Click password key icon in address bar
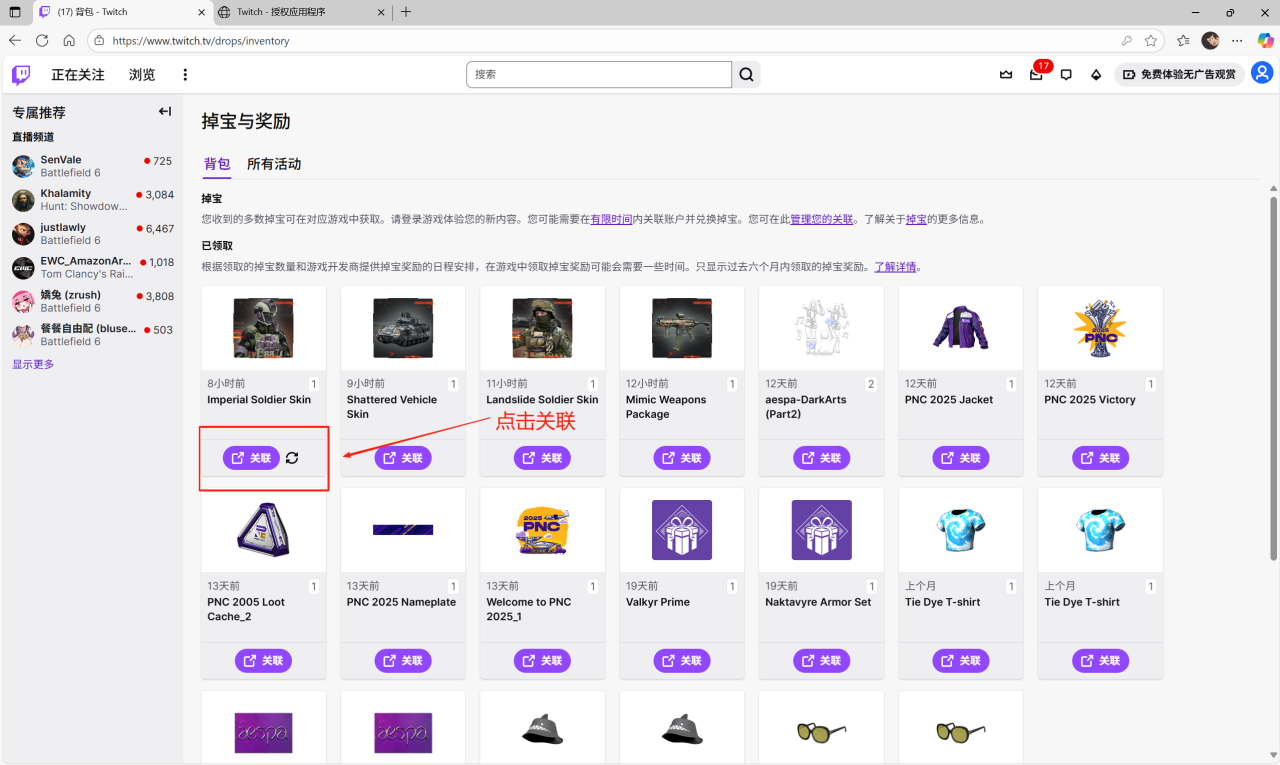Viewport: 1280px width, 765px height. 1127,41
